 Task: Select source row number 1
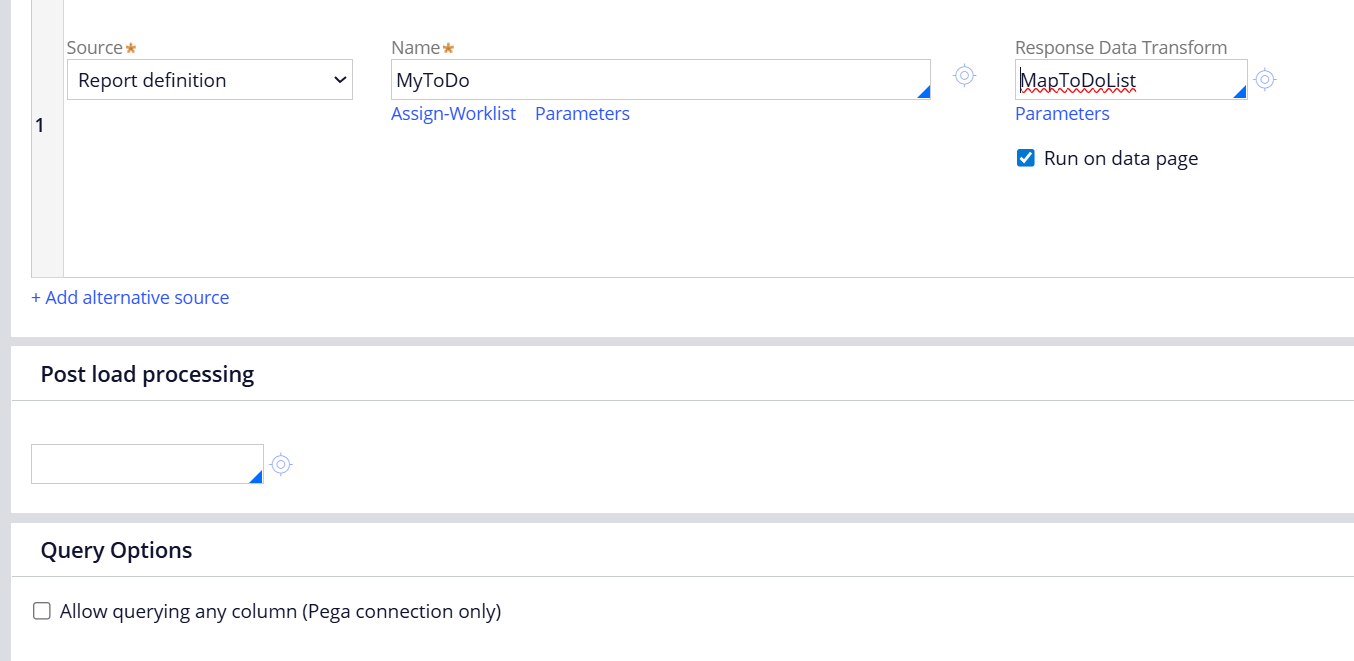click(40, 125)
